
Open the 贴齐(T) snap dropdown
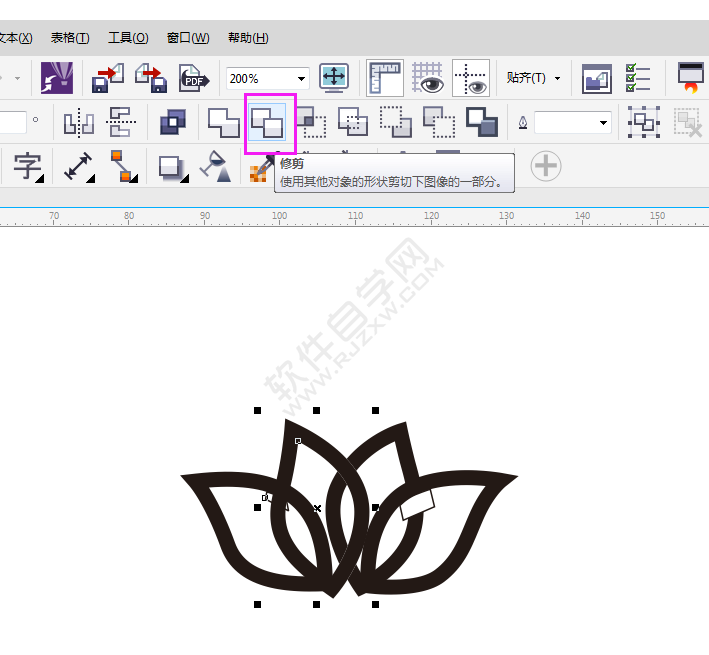pos(534,78)
